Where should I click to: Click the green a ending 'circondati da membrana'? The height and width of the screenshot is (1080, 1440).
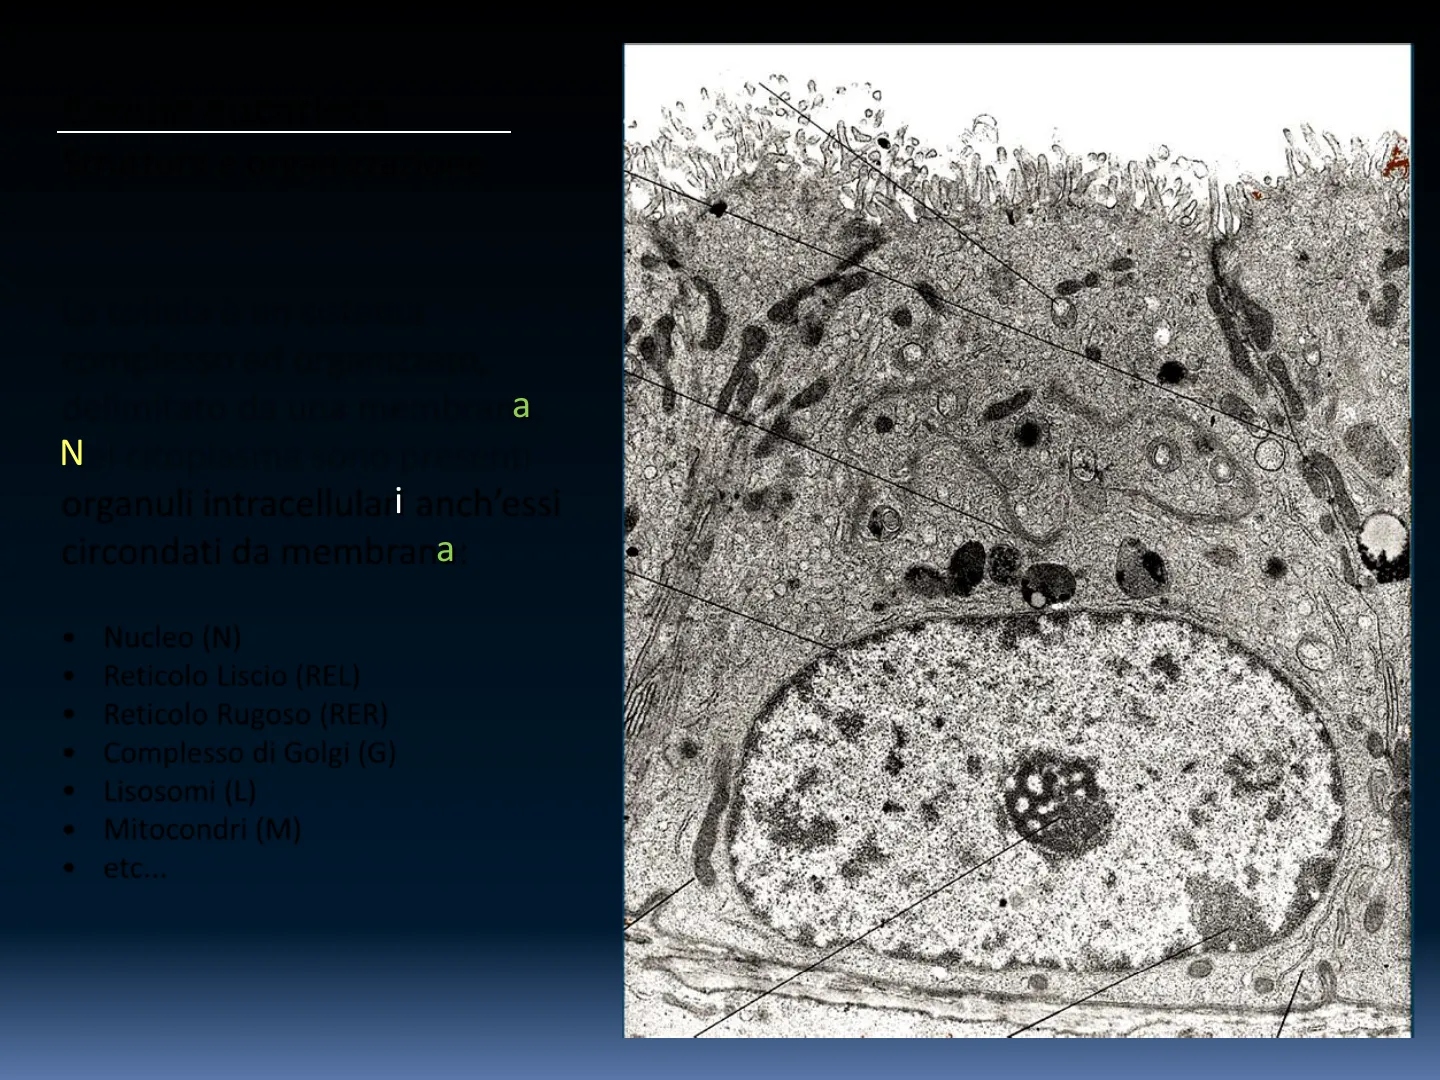[x=445, y=549]
